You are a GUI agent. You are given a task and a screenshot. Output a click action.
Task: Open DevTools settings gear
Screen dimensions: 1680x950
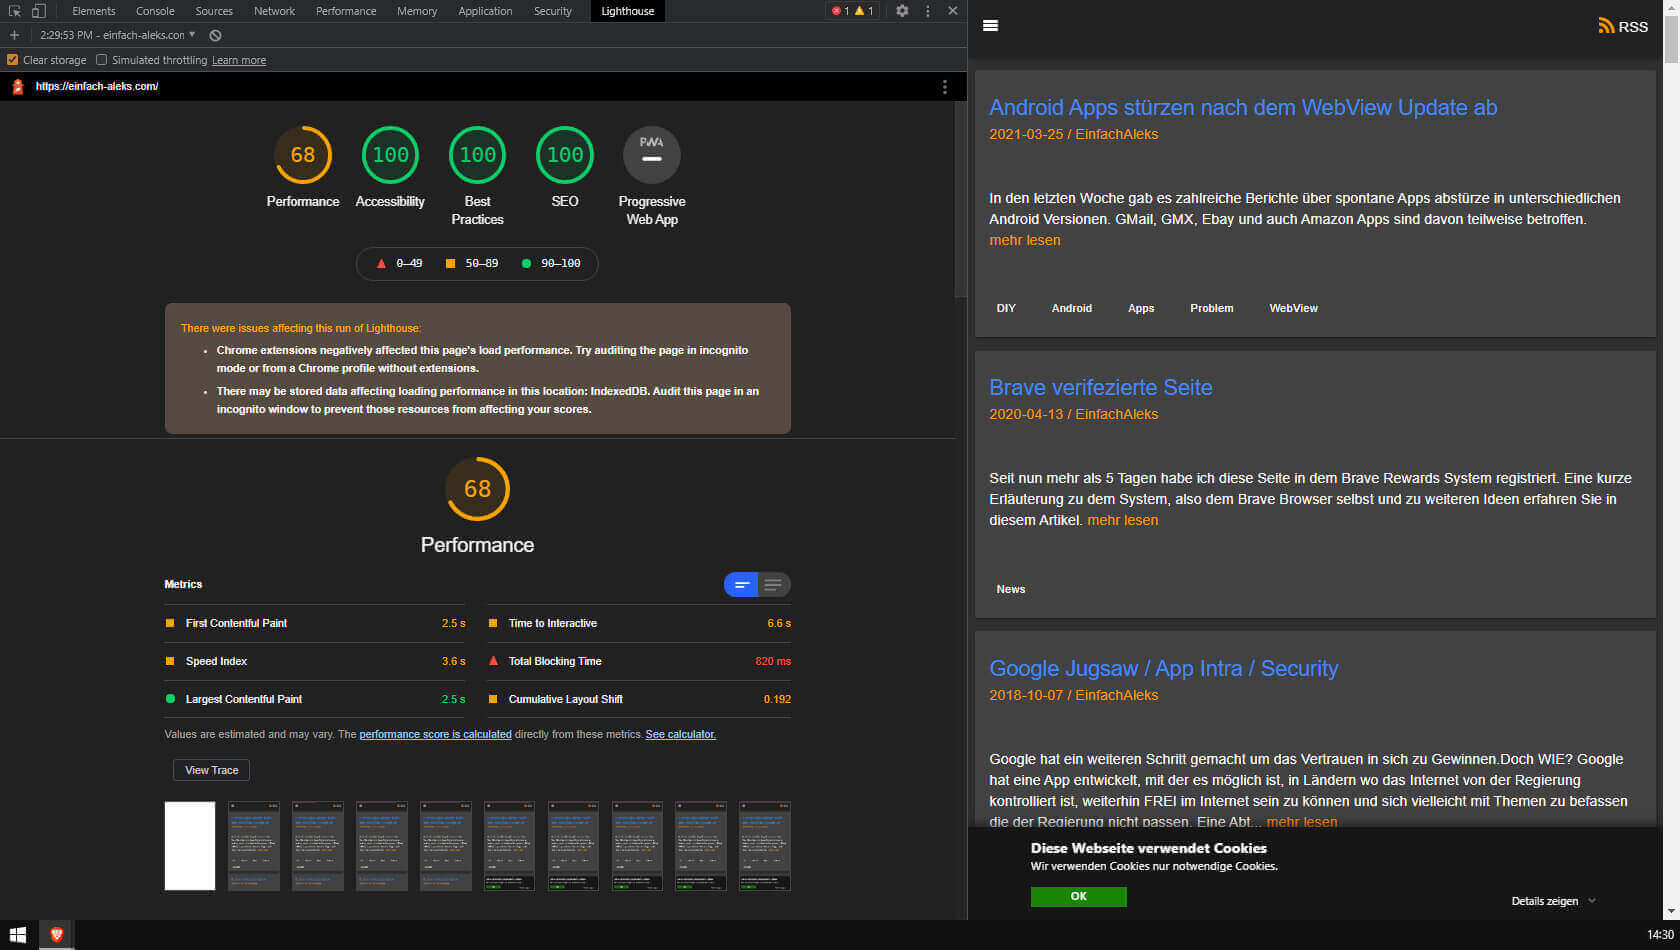coord(902,11)
